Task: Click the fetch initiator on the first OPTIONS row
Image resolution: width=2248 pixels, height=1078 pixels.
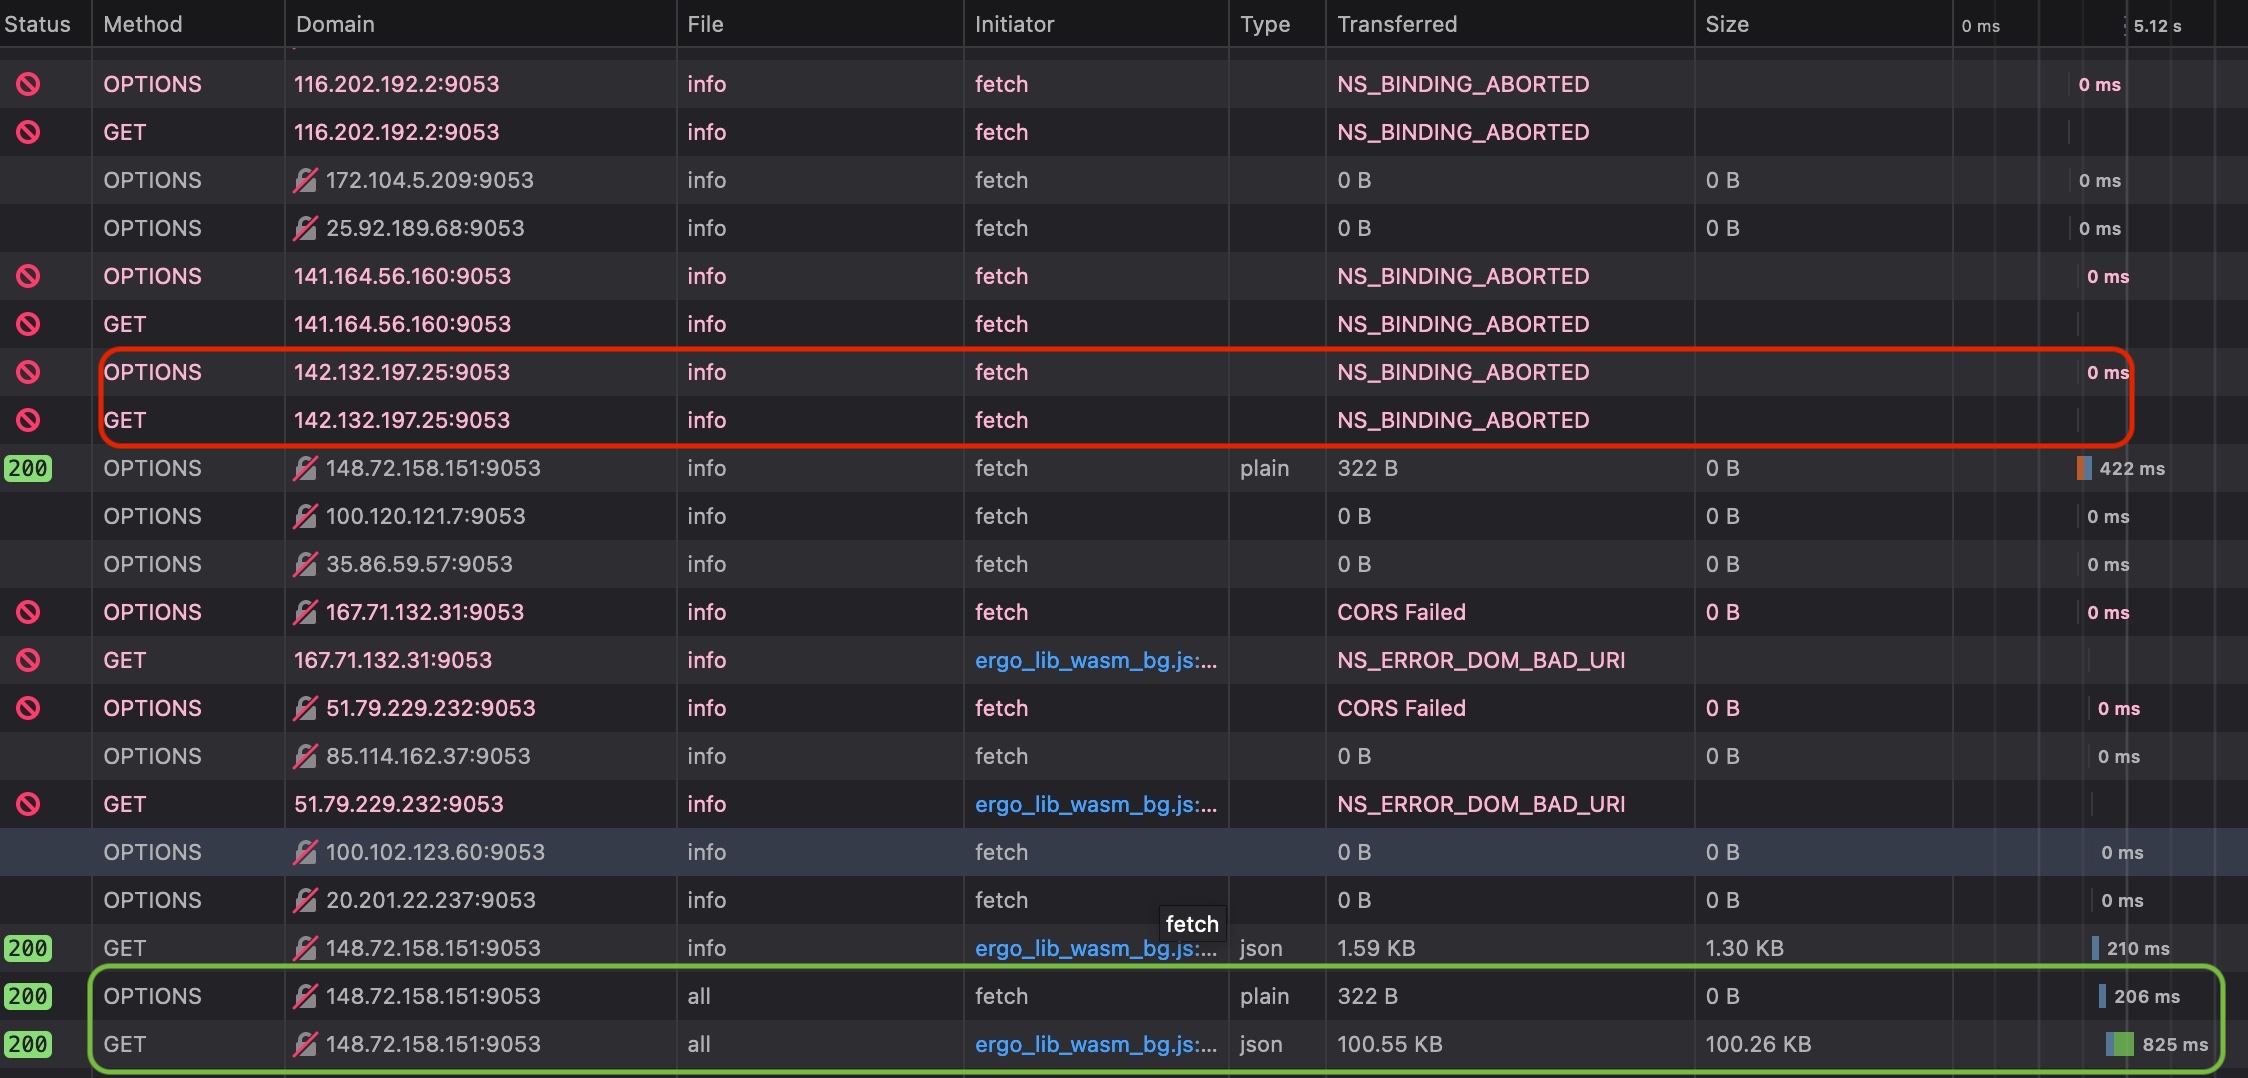Action: pyautogui.click(x=1001, y=83)
